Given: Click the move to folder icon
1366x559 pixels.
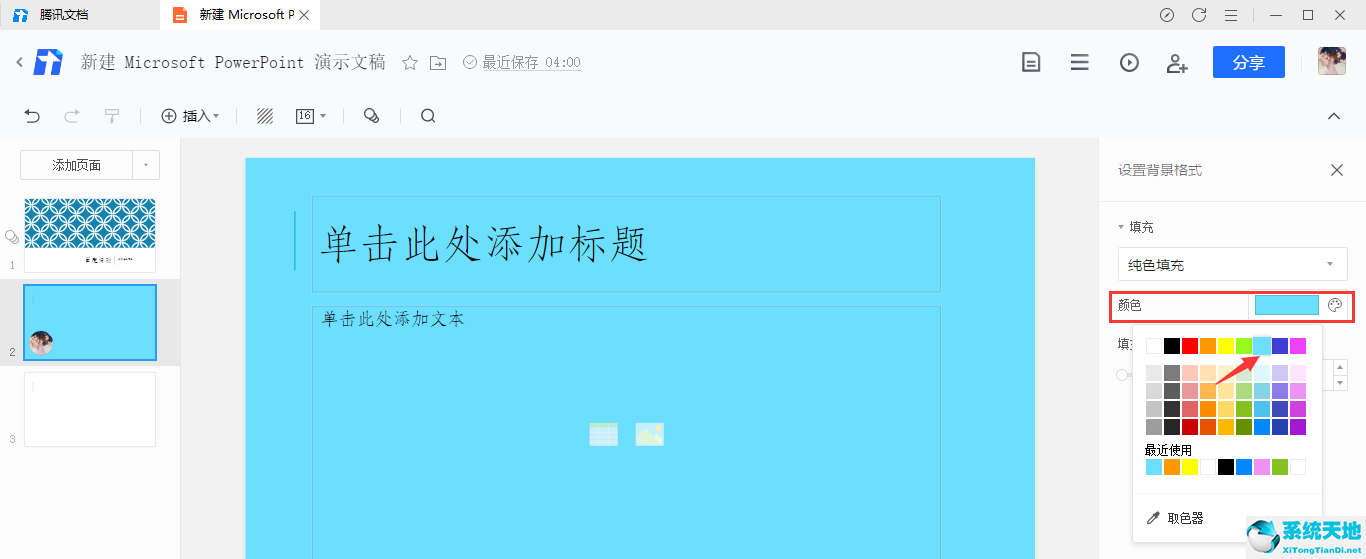Looking at the screenshot, I should click(438, 63).
